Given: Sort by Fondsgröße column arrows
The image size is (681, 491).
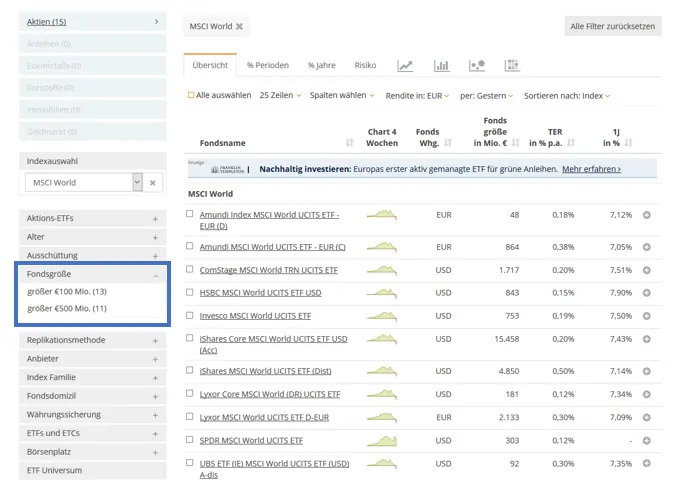Looking at the screenshot, I should coord(516,143).
